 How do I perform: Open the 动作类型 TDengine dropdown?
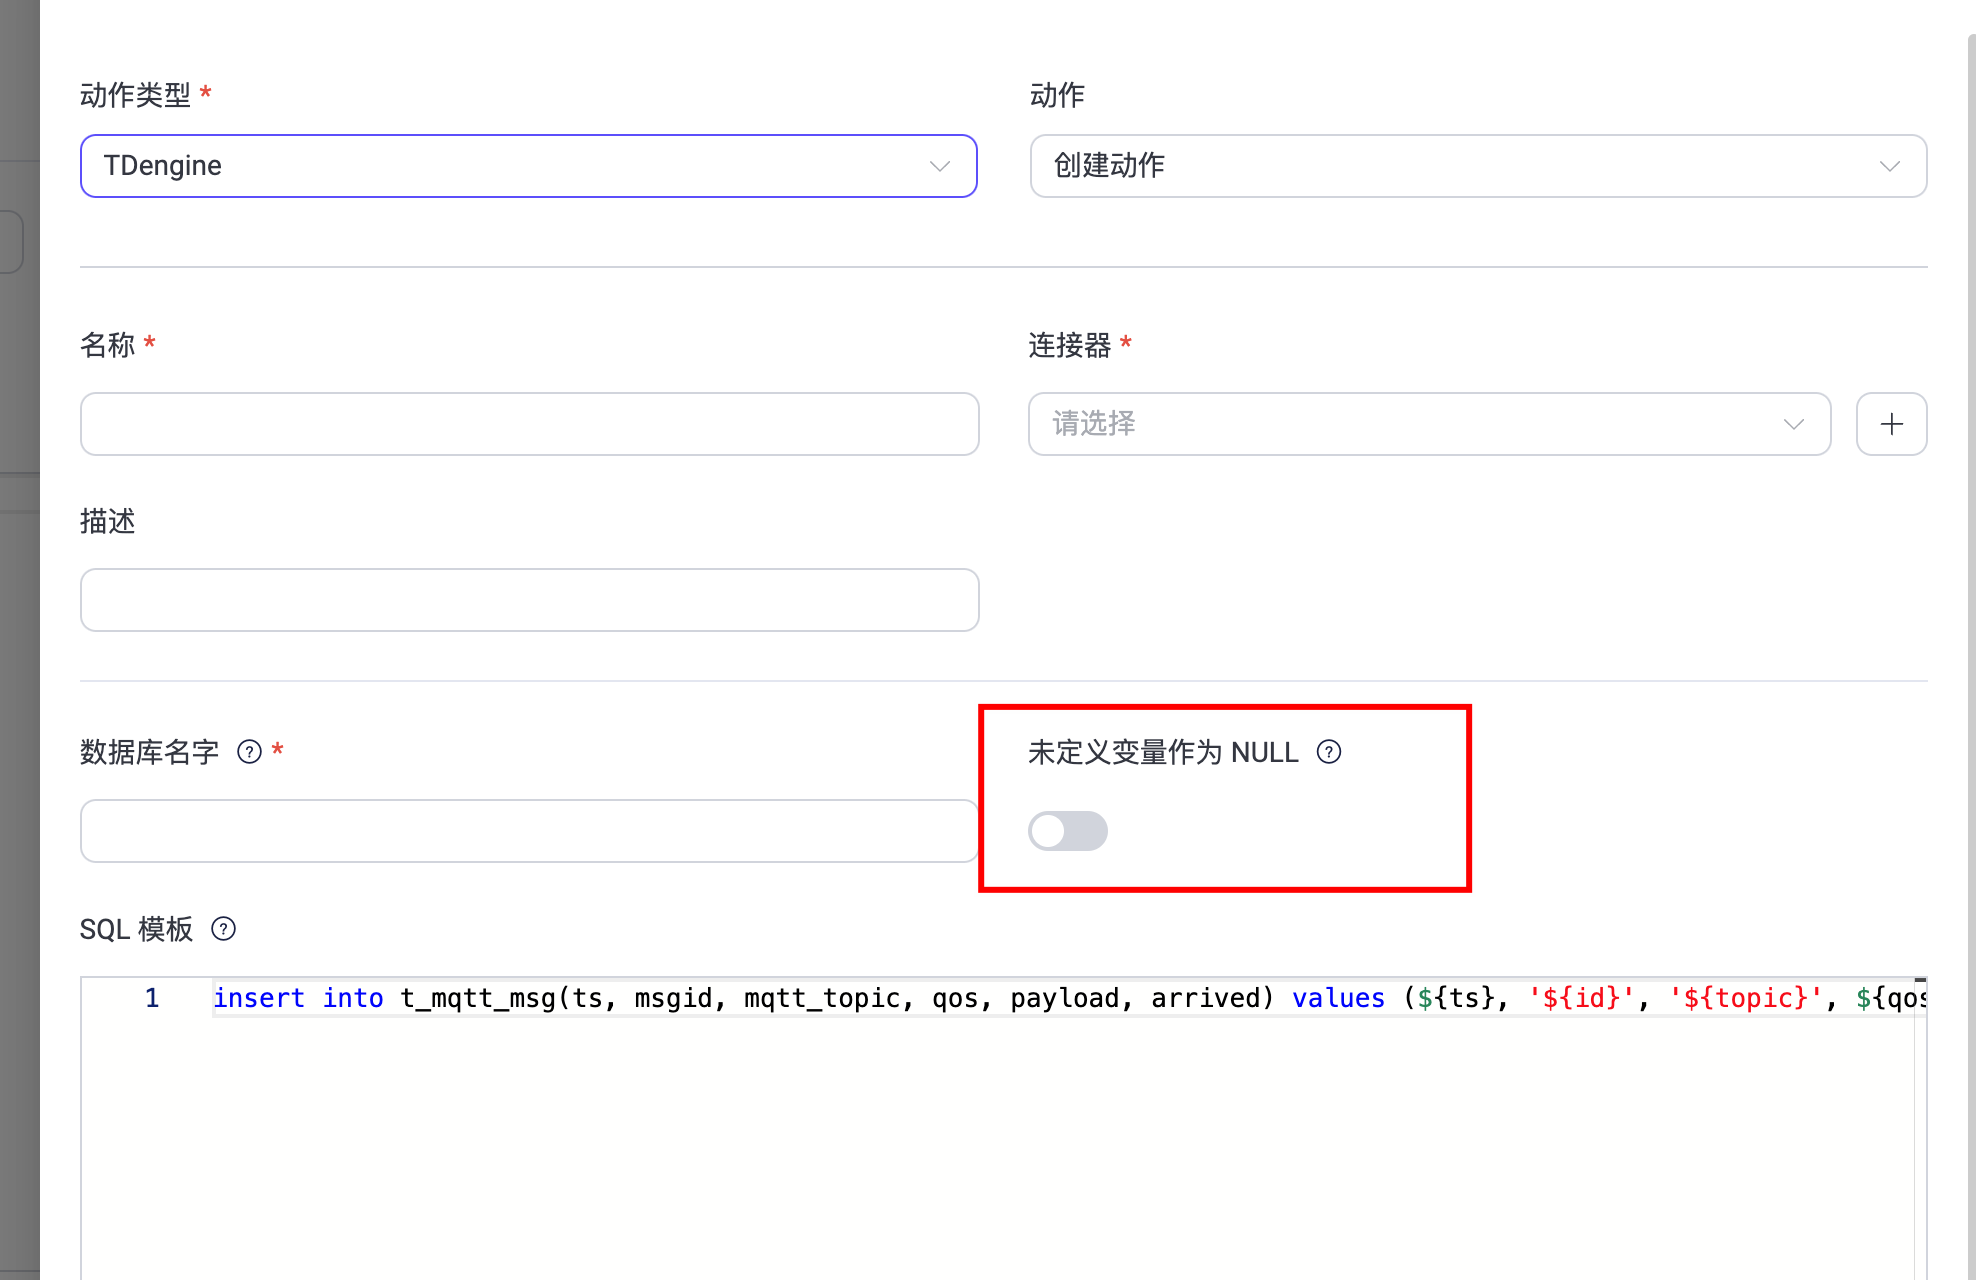coord(528,166)
